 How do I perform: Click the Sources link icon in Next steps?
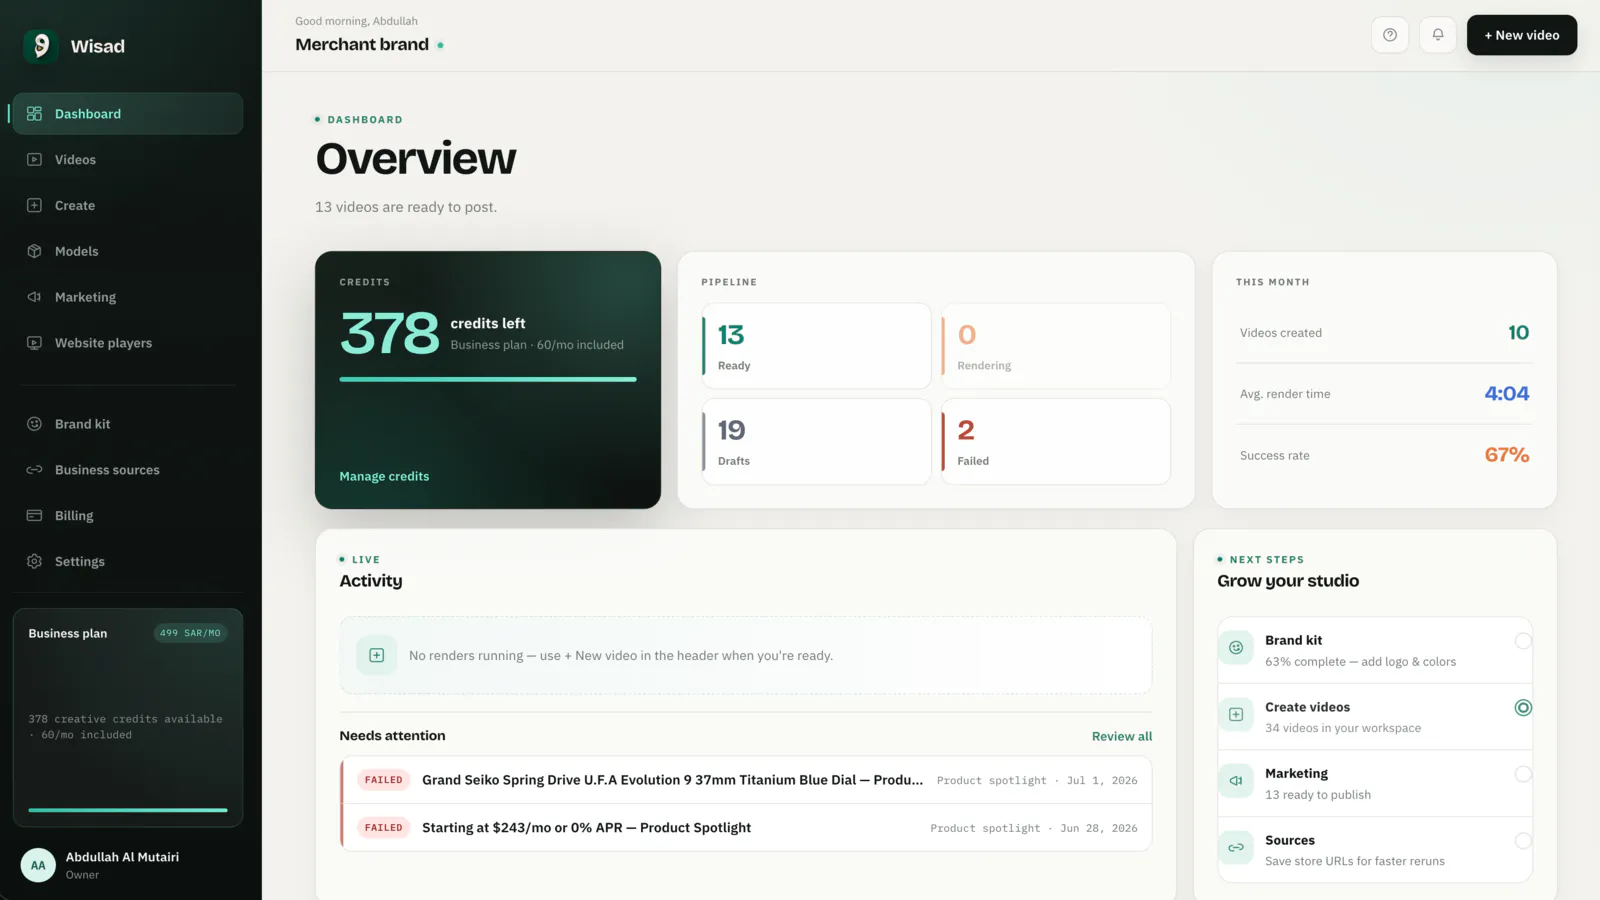1236,848
